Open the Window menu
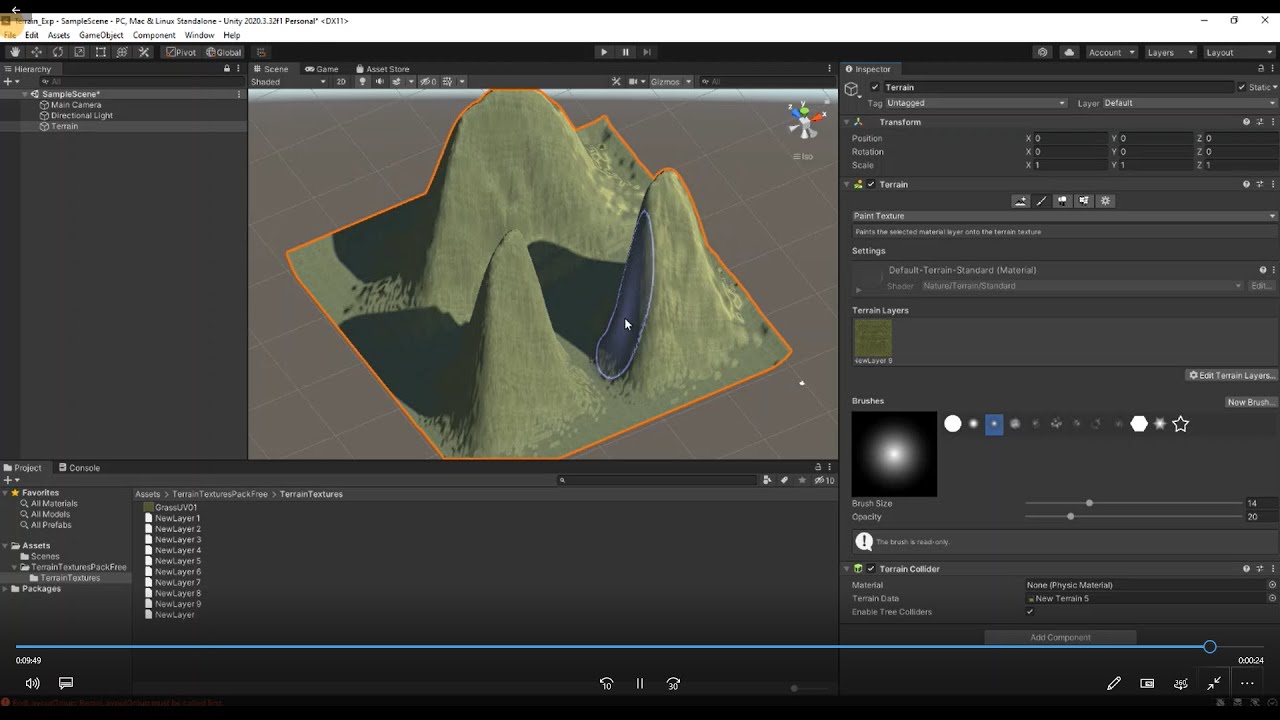Viewport: 1280px width, 720px height. tap(199, 35)
